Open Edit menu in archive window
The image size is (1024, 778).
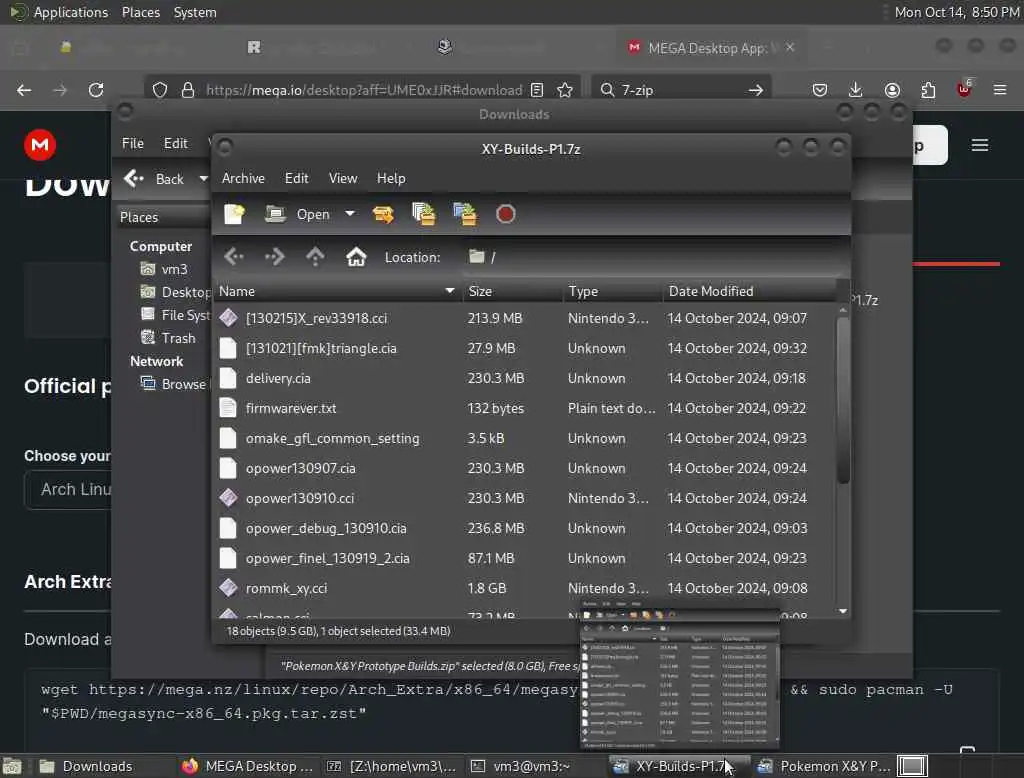(296, 178)
